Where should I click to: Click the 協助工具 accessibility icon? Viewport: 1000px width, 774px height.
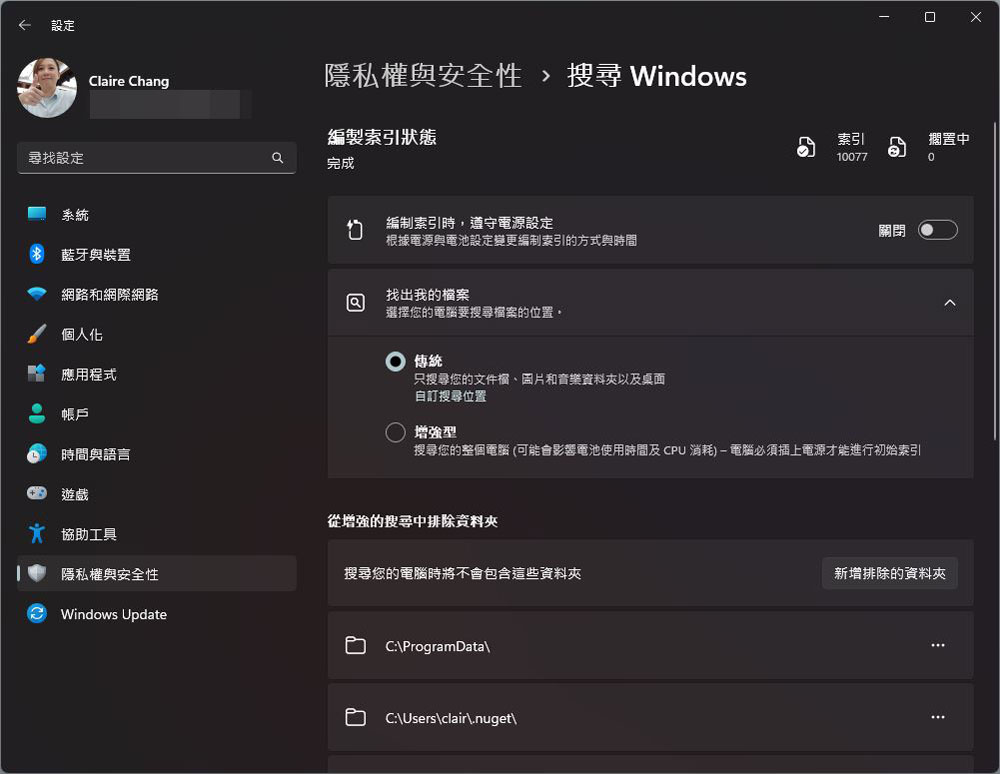37,533
